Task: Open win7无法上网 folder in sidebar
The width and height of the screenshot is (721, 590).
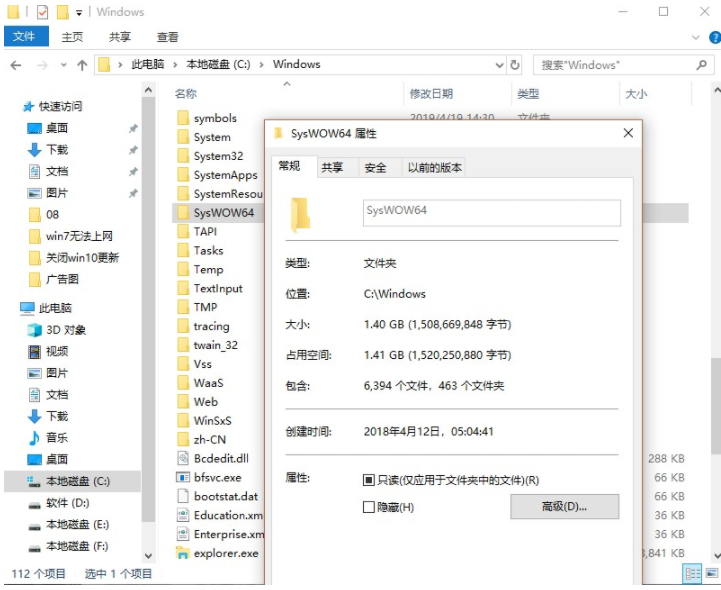Action: 79,236
